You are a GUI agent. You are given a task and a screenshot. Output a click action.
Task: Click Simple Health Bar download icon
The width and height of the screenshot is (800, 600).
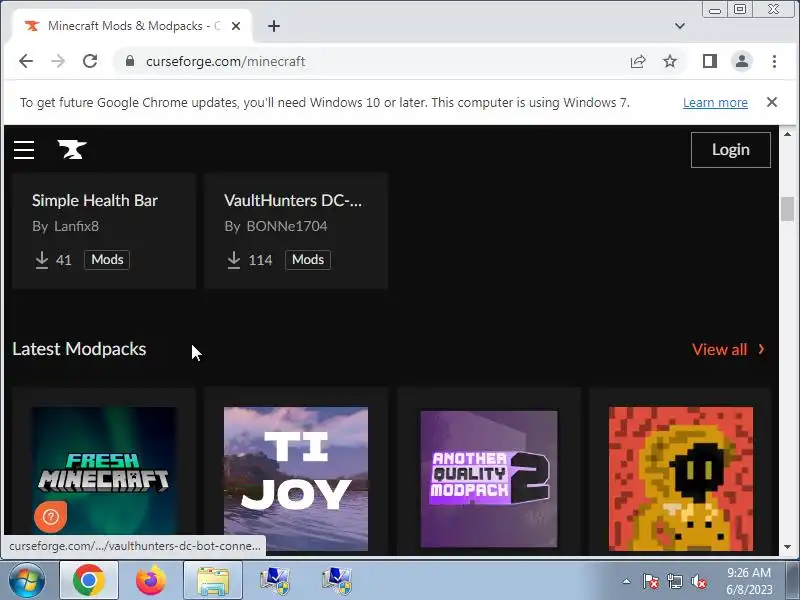pos(42,260)
